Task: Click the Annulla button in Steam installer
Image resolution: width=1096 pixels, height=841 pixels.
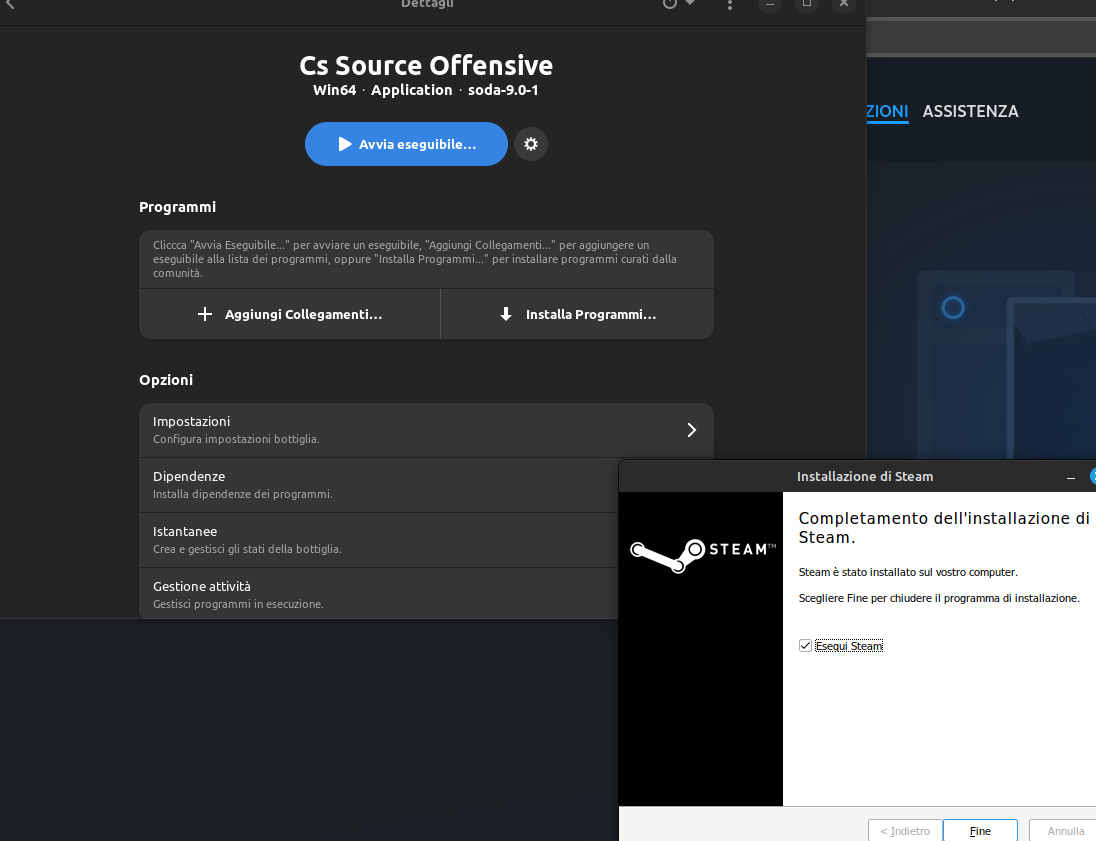Action: coord(1065,831)
